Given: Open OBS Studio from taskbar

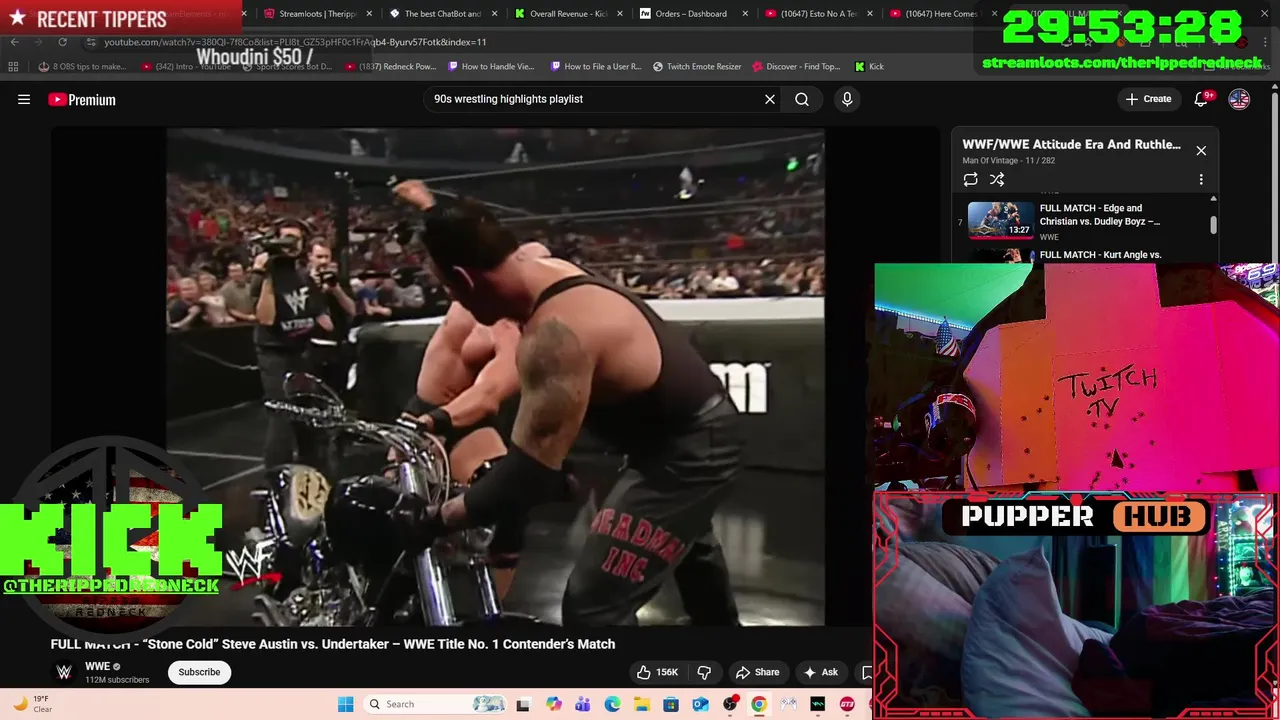Looking at the screenshot, I should [x=730, y=704].
